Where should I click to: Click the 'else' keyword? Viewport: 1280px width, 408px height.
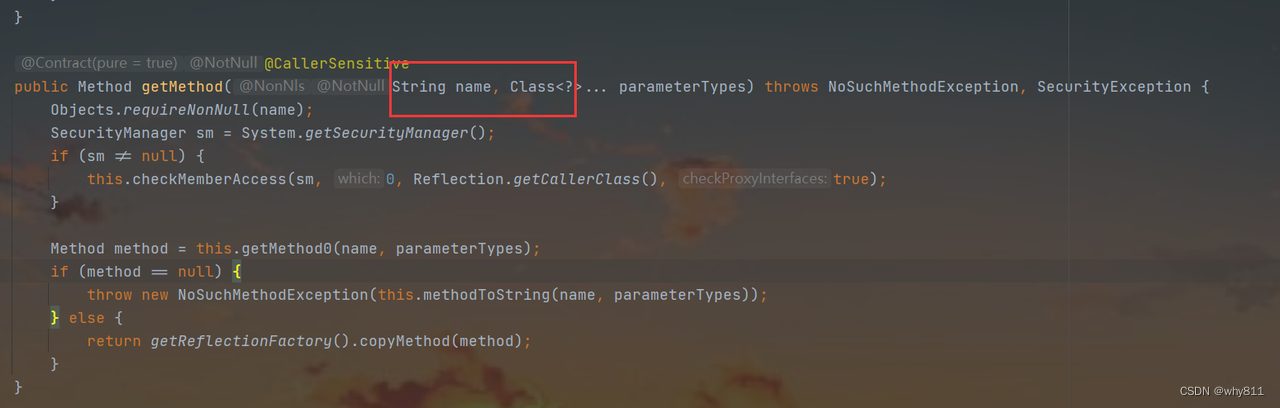point(87,318)
